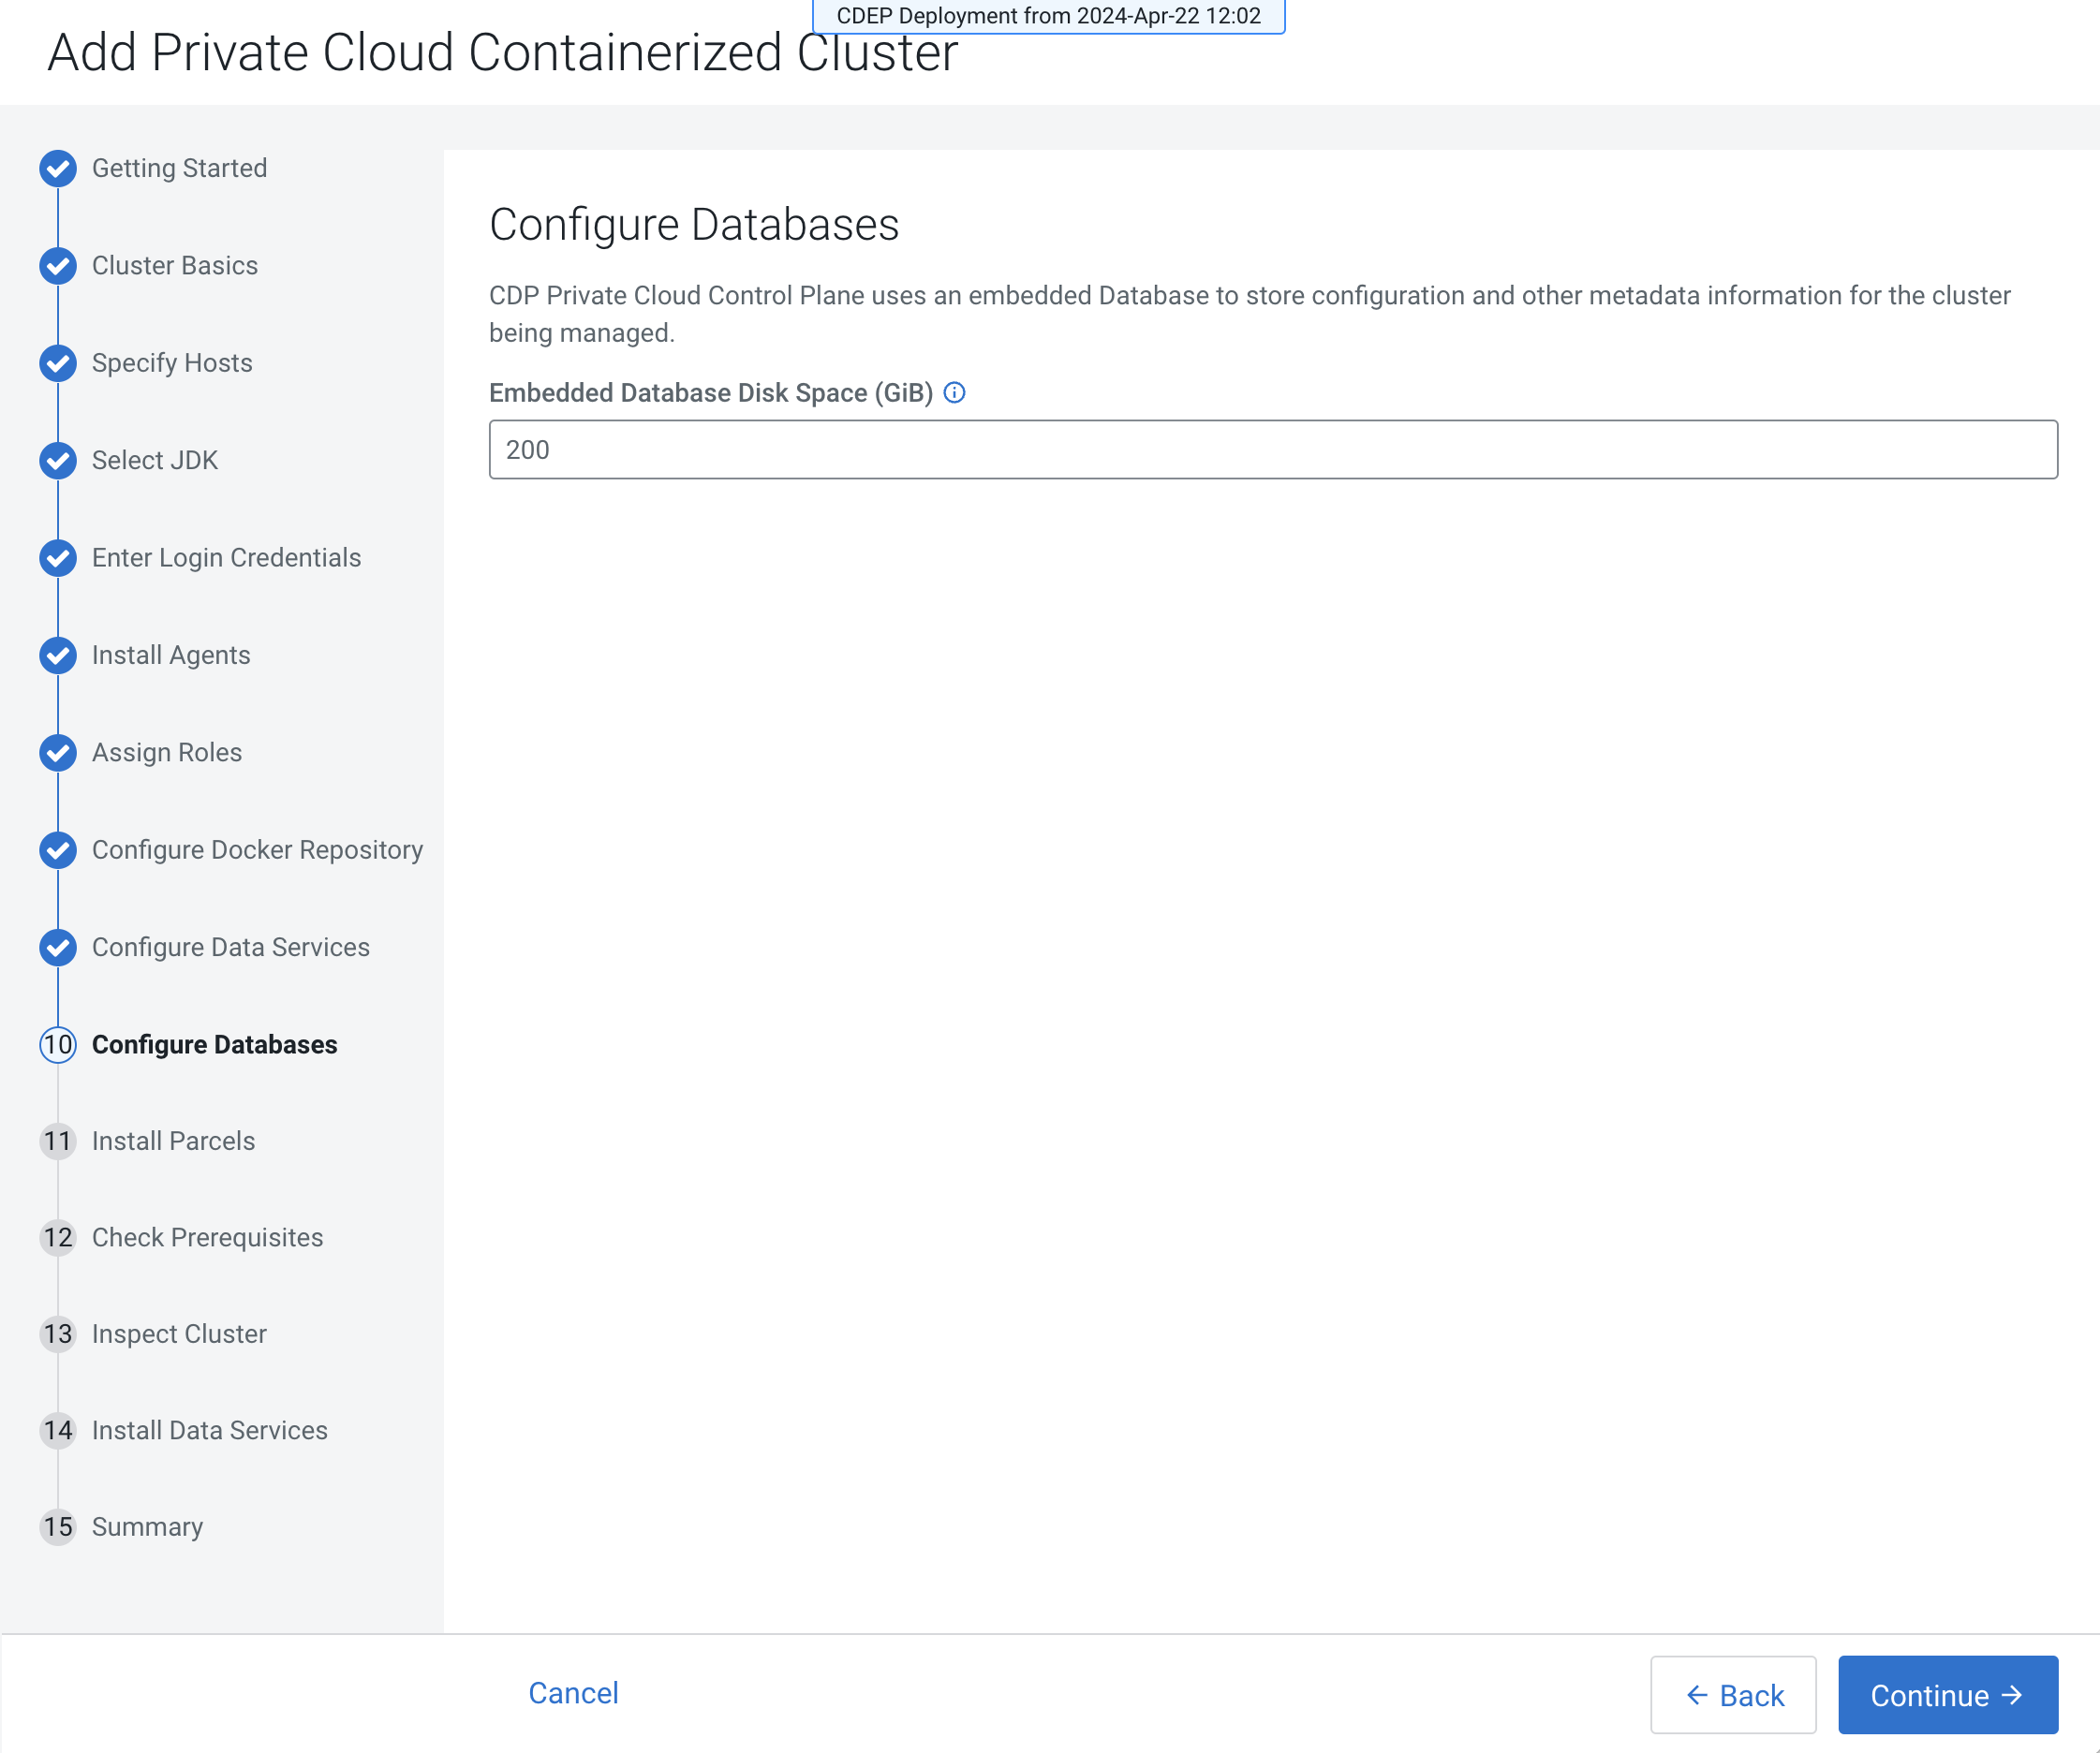
Task: Open the Assign Roles step
Action: point(167,752)
